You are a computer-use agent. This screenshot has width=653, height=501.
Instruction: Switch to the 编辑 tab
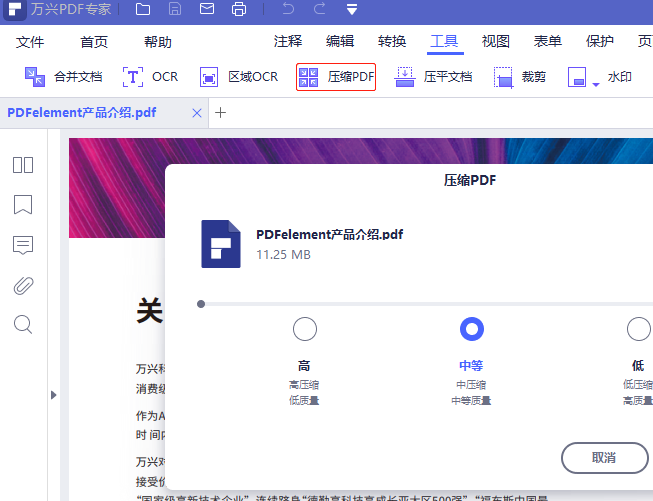click(340, 41)
